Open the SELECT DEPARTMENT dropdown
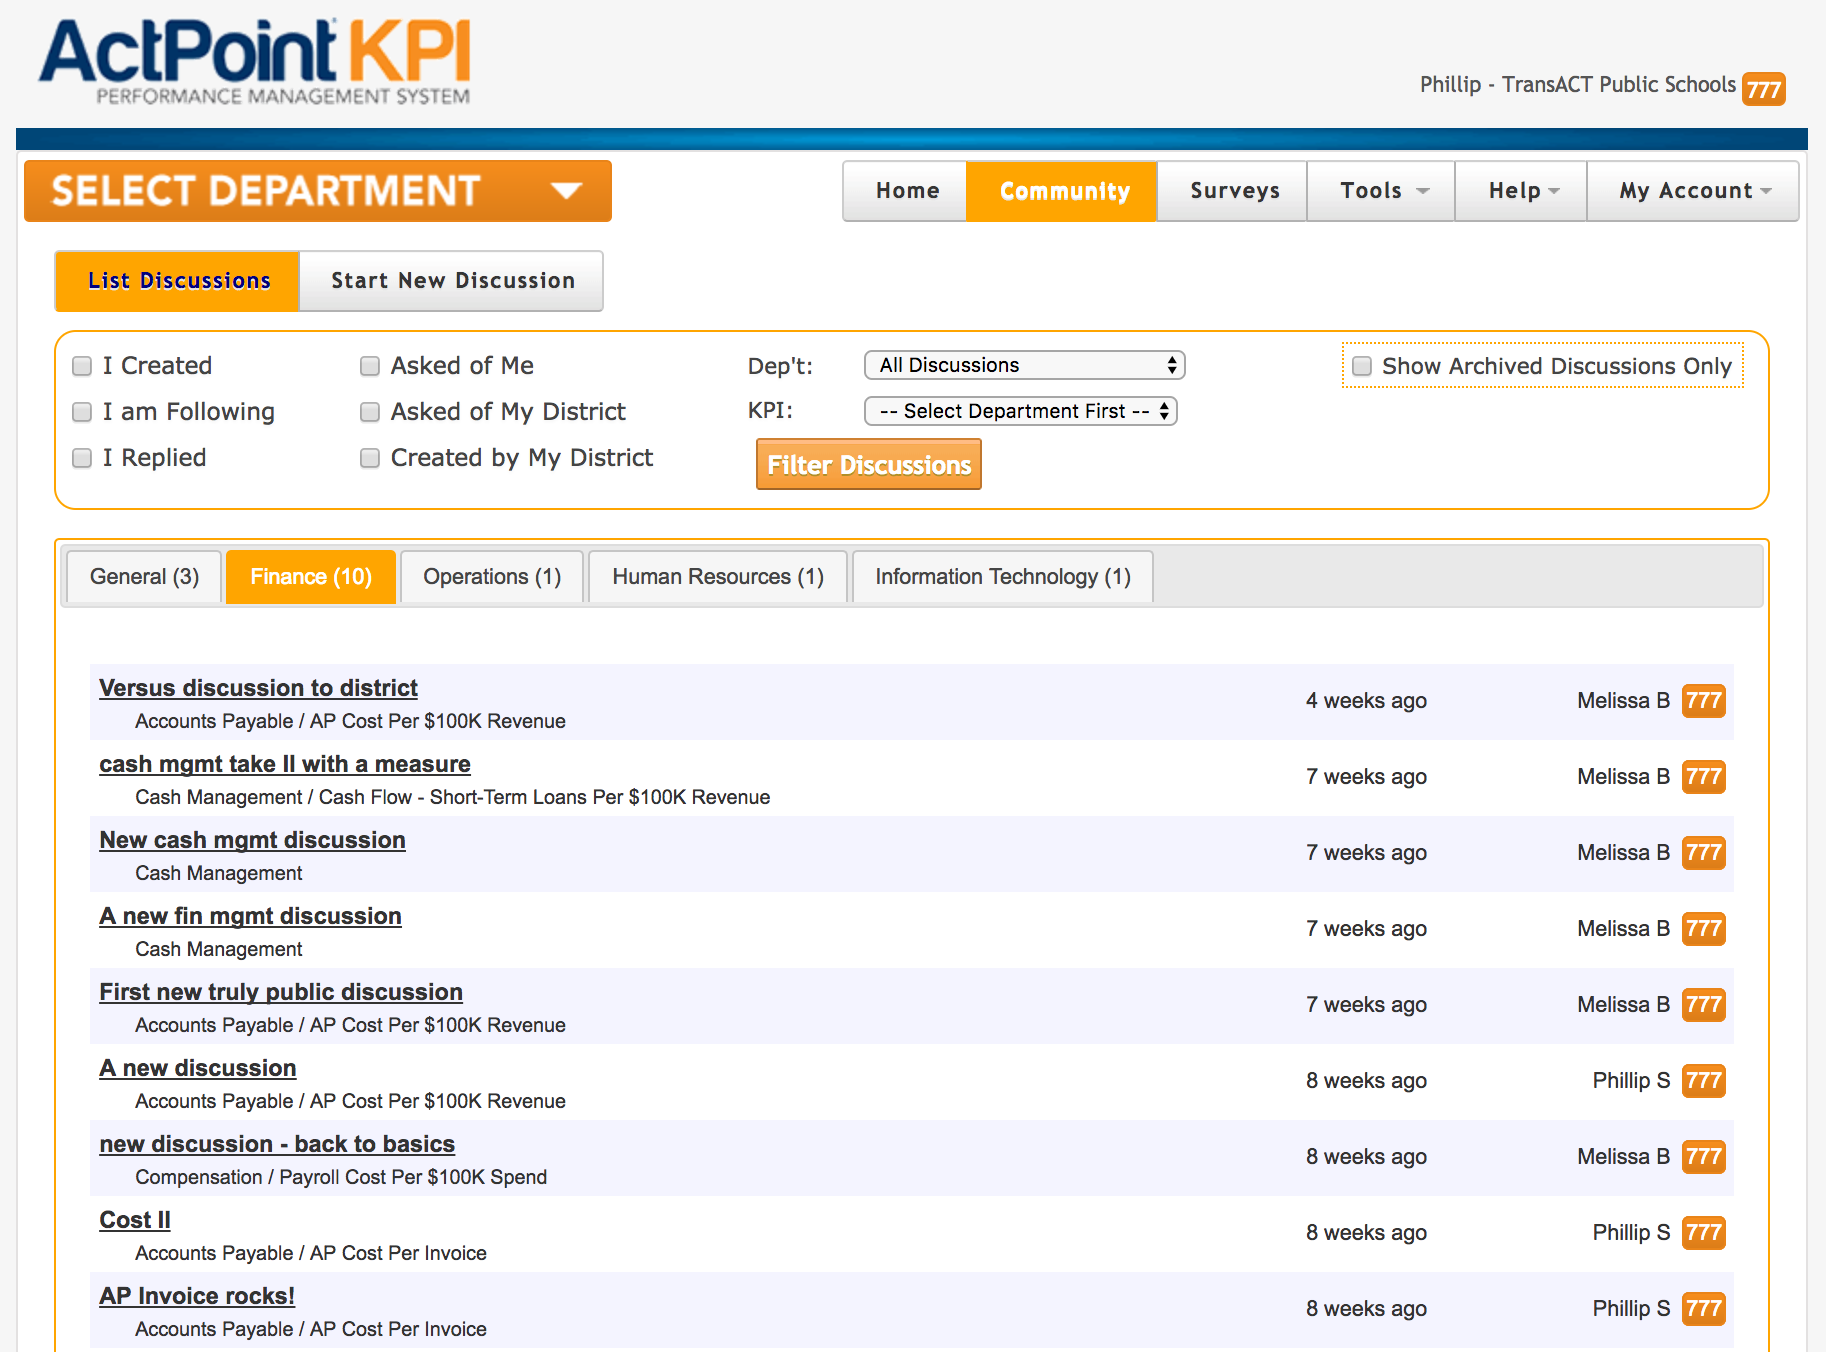The height and width of the screenshot is (1352, 1826). 318,191
